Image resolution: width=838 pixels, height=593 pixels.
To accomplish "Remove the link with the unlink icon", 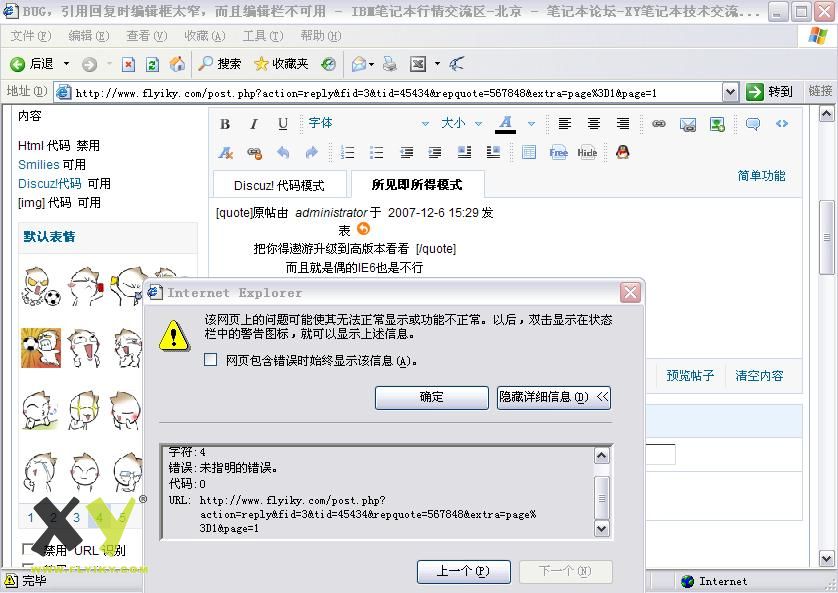I will pos(254,153).
